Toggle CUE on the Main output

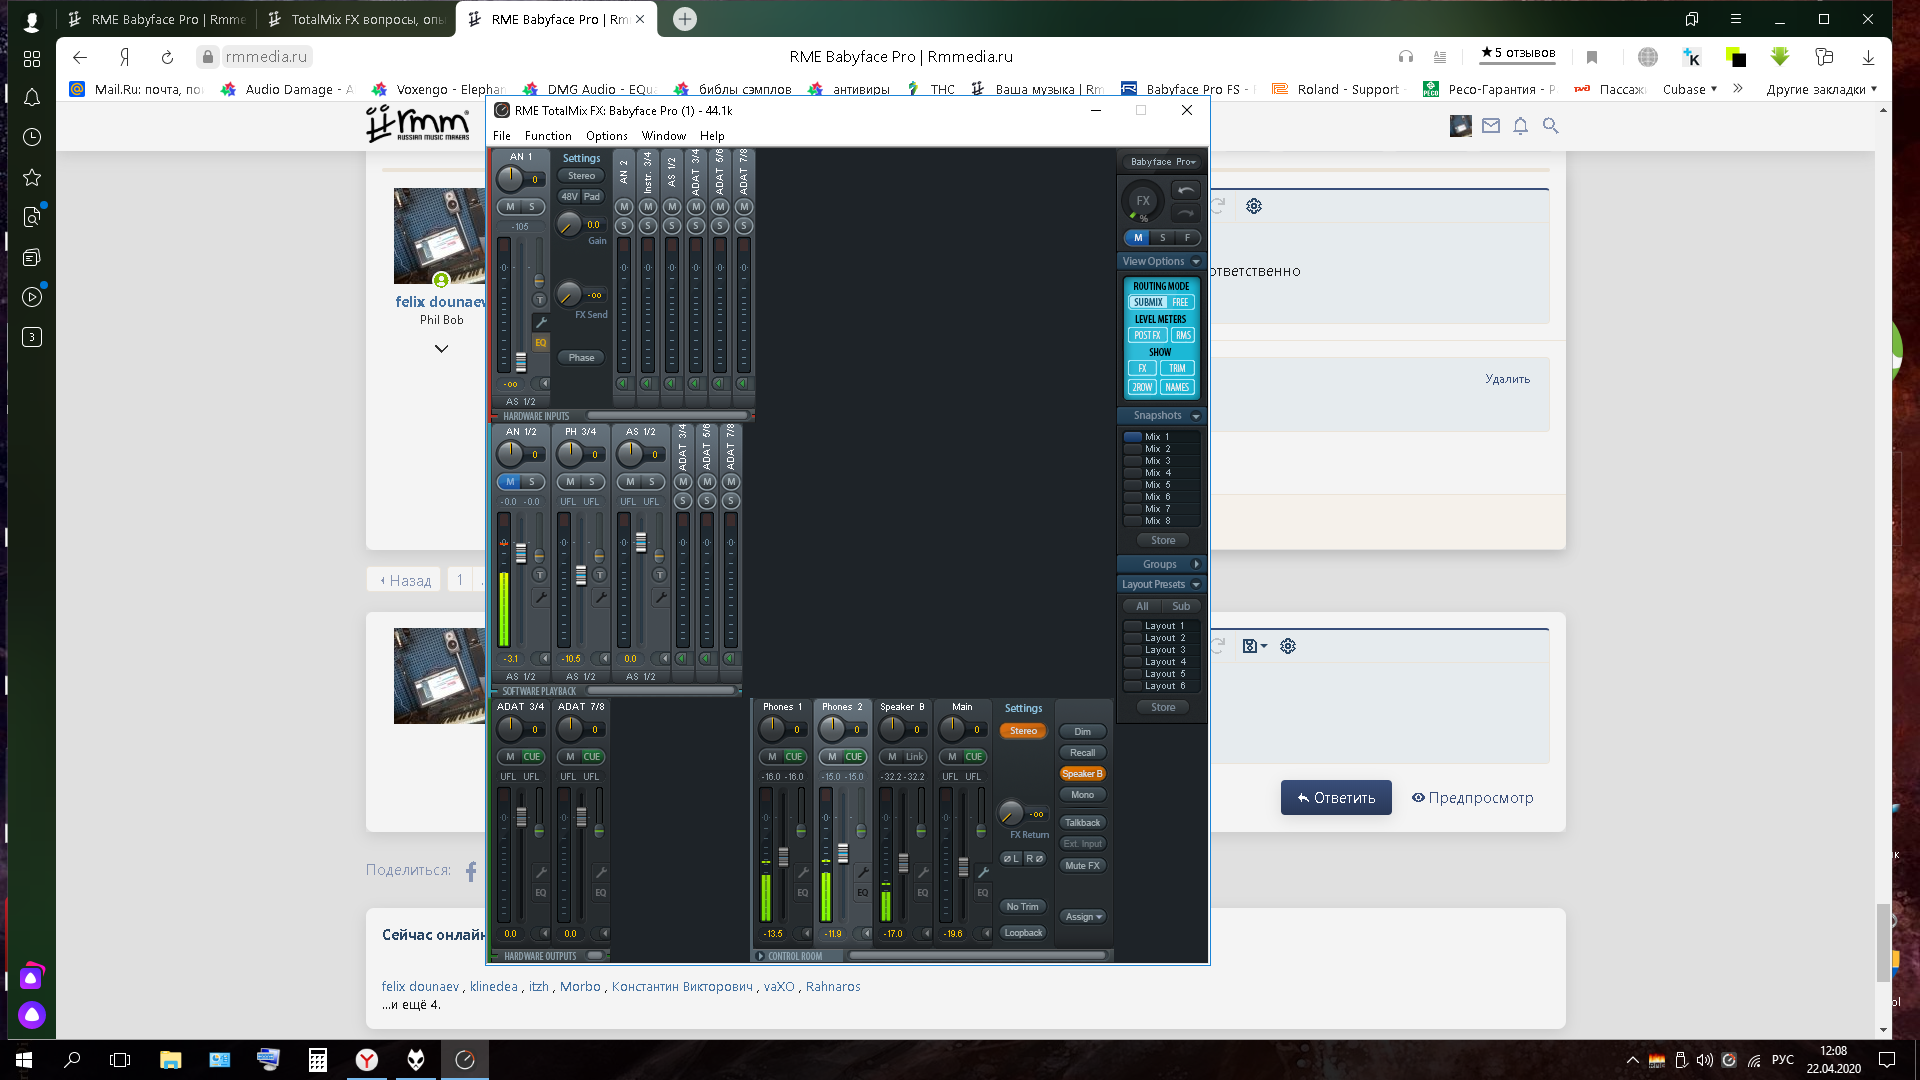point(973,757)
